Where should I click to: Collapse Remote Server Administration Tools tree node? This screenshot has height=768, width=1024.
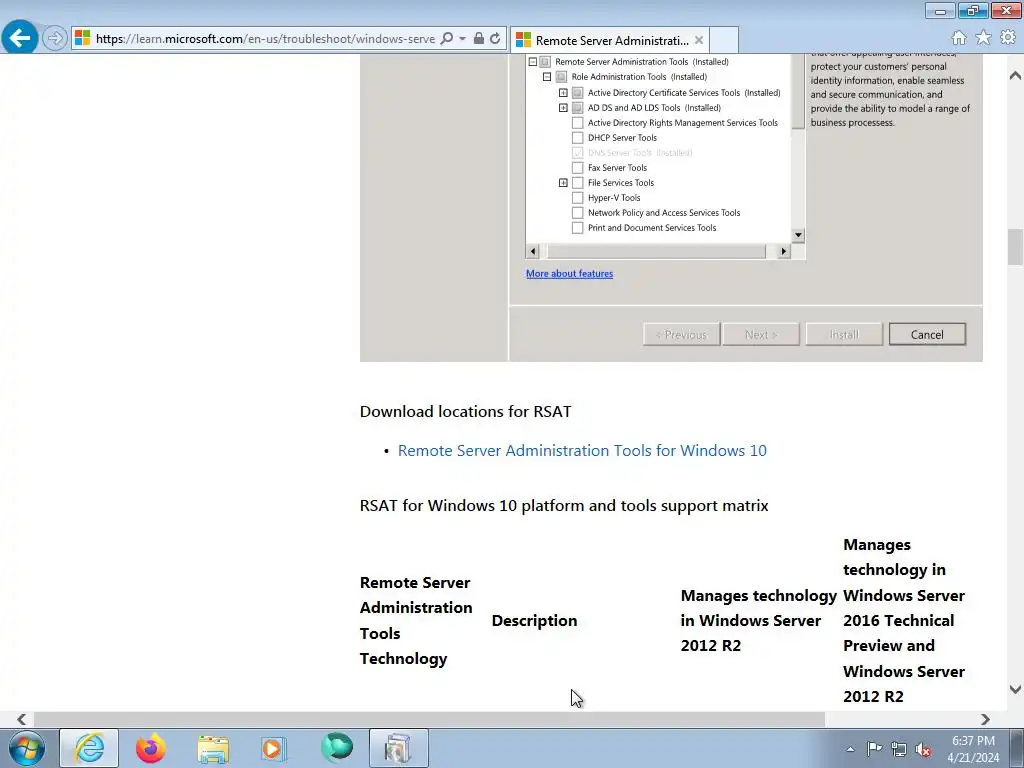tap(533, 61)
